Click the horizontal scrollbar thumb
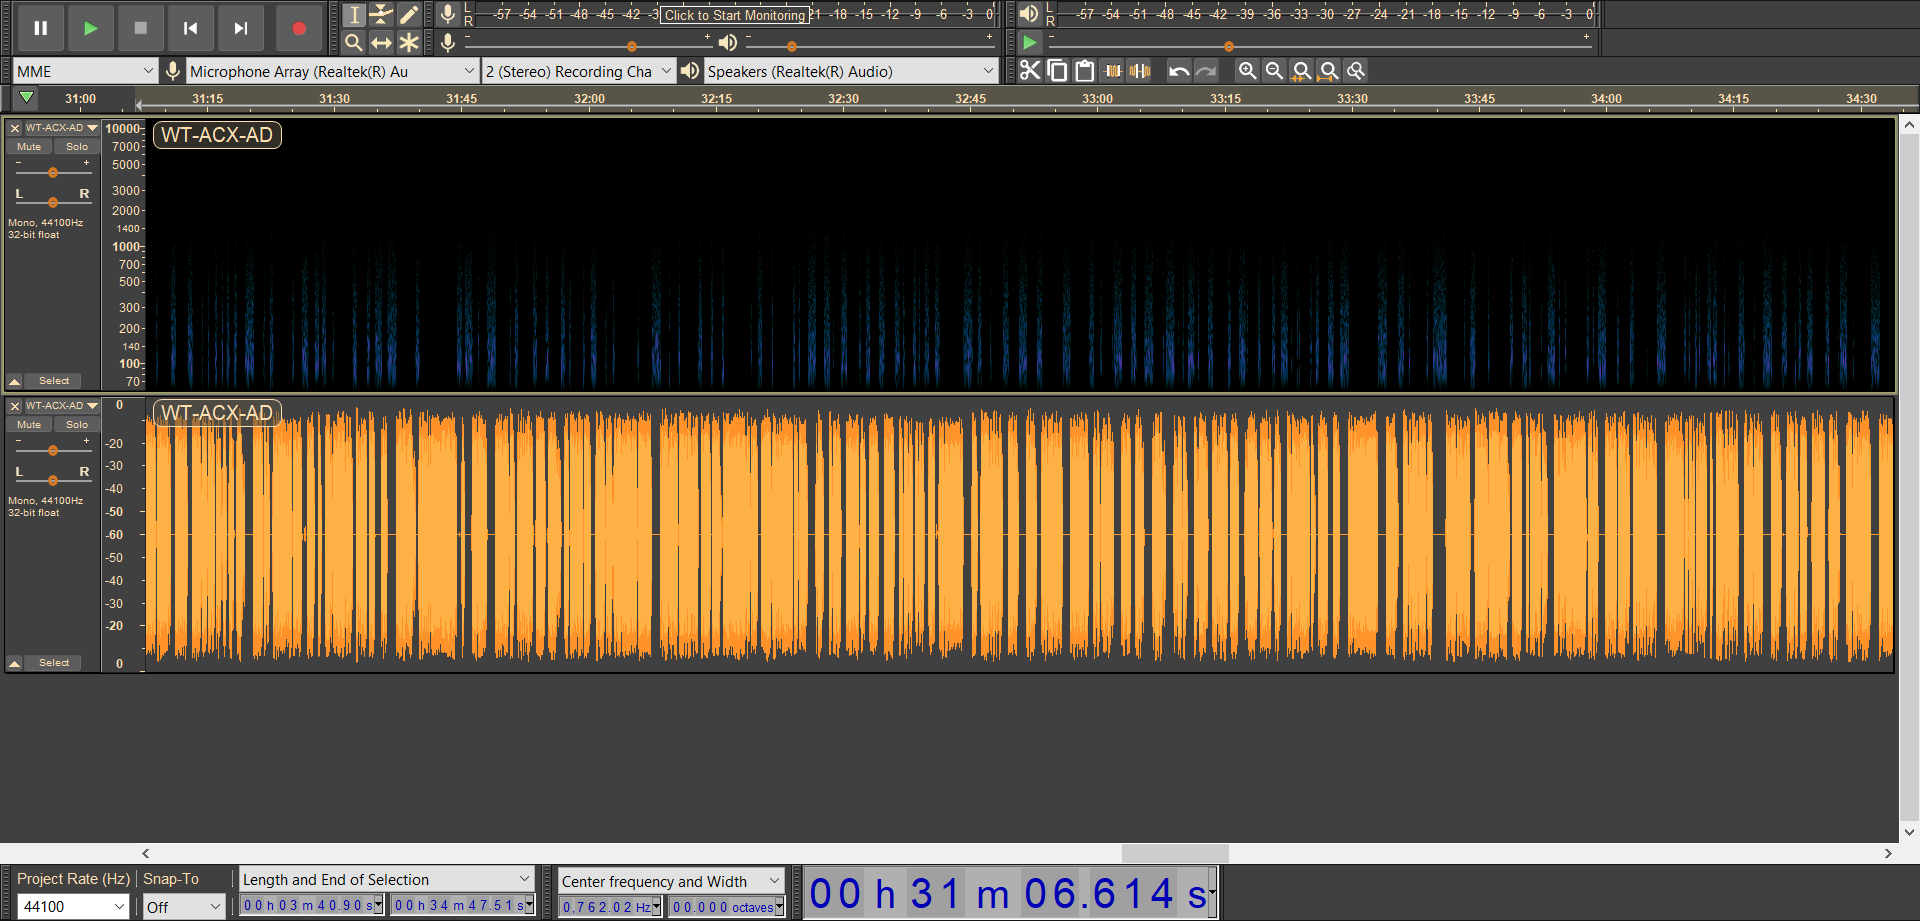The width and height of the screenshot is (1920, 921). coord(1175,853)
